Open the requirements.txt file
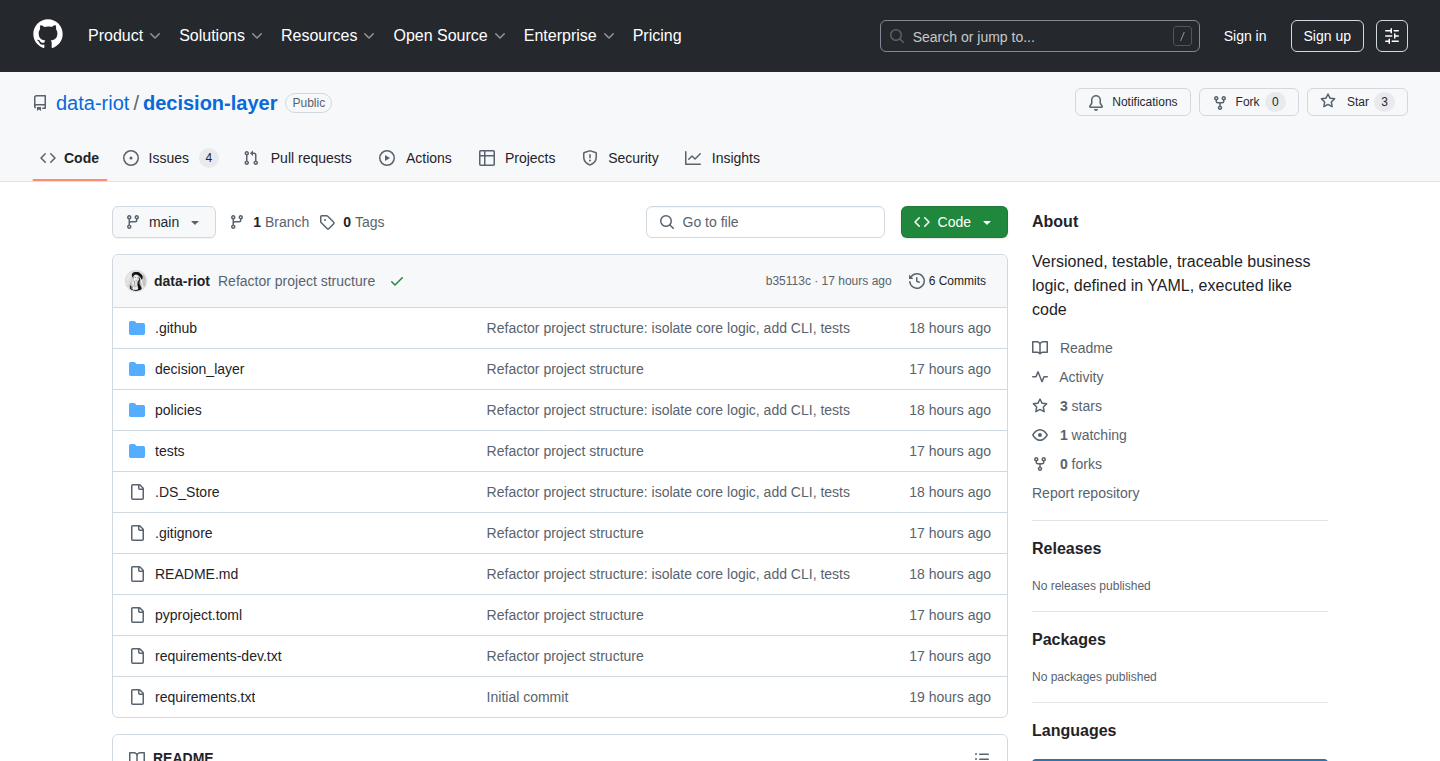1440x761 pixels. tap(205, 697)
